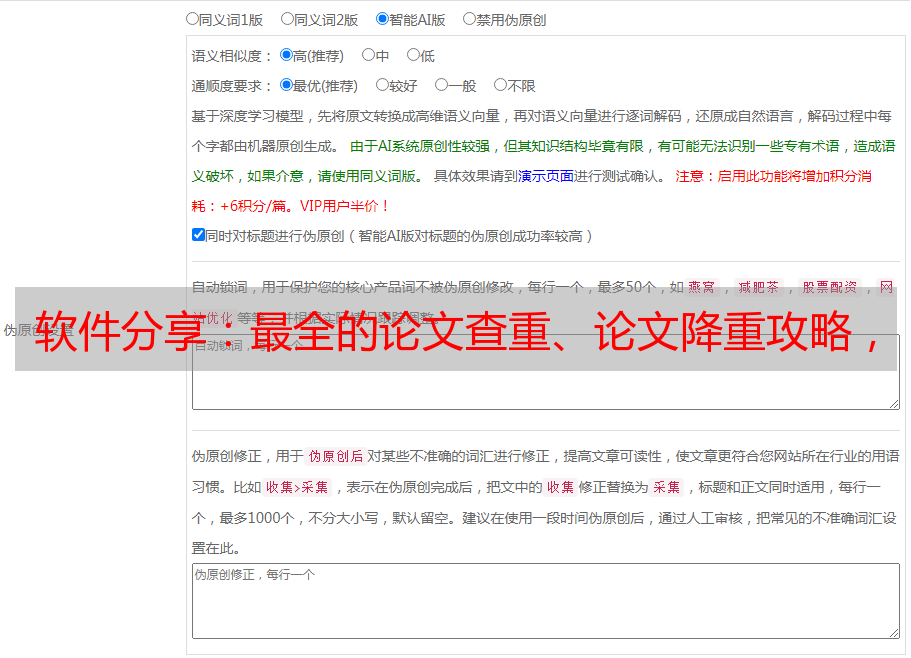Set 通顺度要求 to 最优(推荐)
This screenshot has width=911, height=658.
click(x=286, y=85)
